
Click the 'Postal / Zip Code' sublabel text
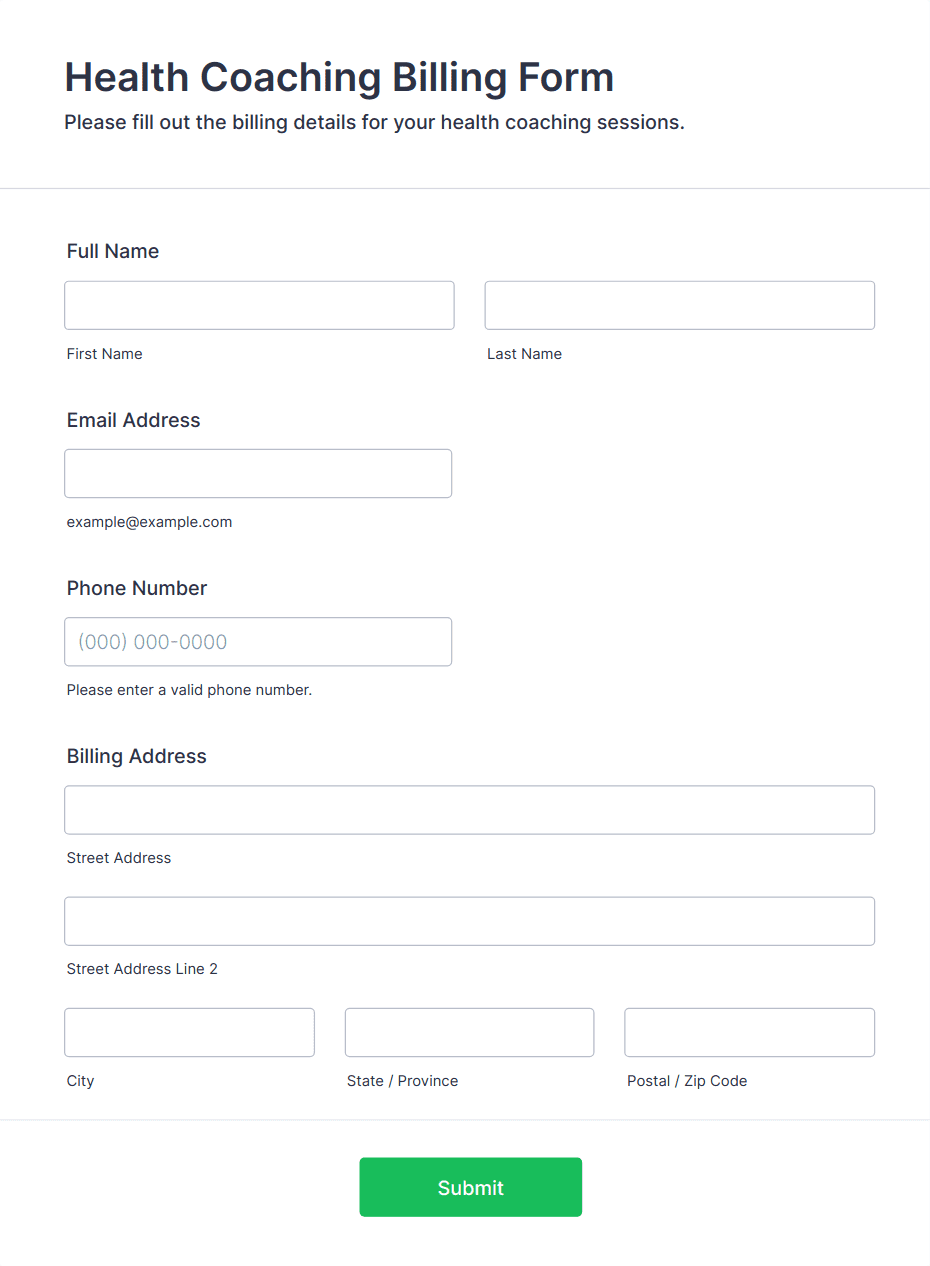coord(687,1081)
